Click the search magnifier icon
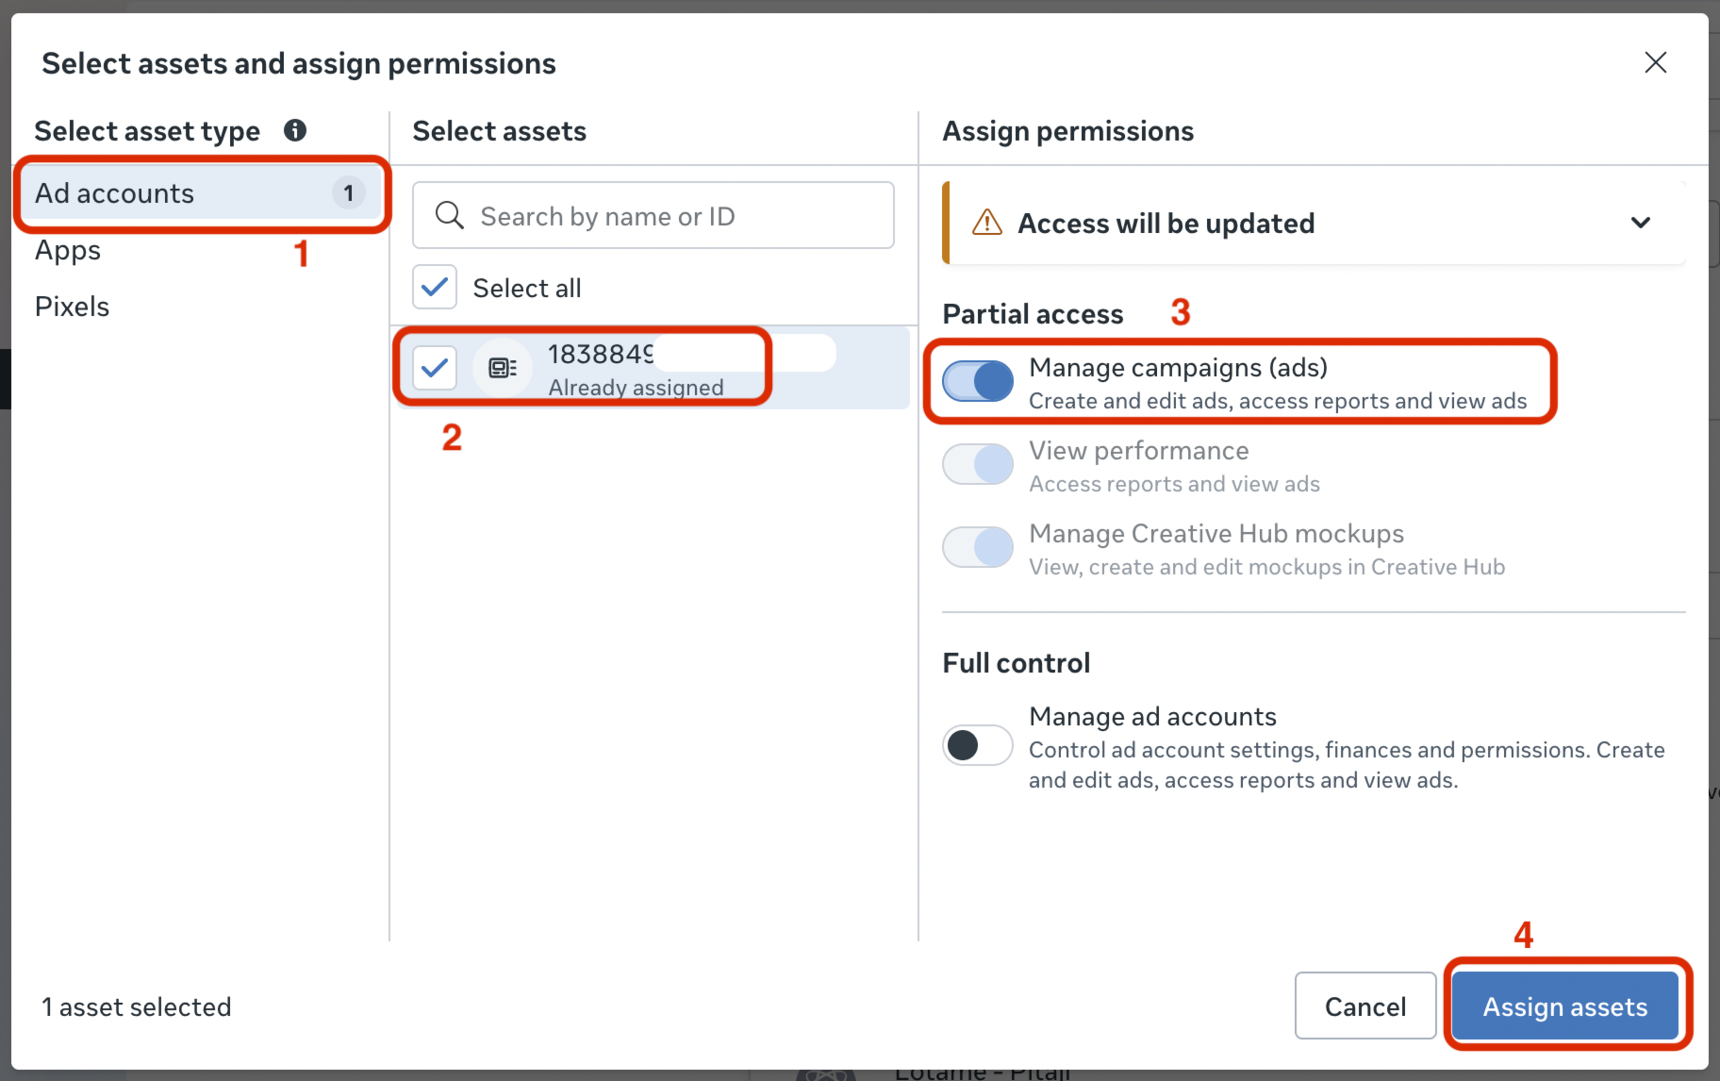The width and height of the screenshot is (1720, 1081). coord(450,216)
